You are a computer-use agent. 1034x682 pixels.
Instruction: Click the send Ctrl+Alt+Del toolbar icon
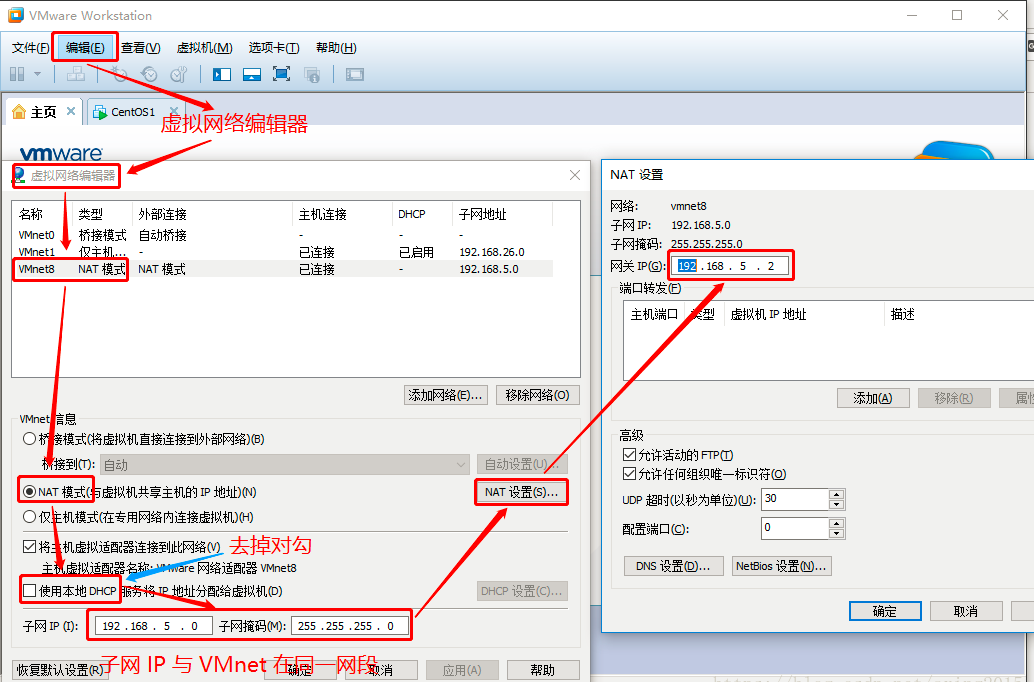tap(76, 74)
